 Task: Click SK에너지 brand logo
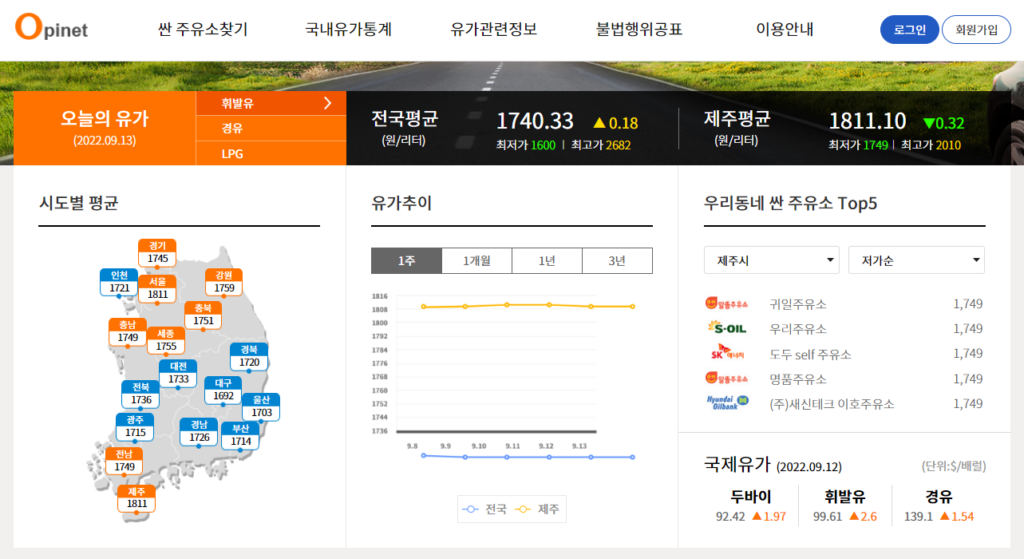[x=727, y=353]
